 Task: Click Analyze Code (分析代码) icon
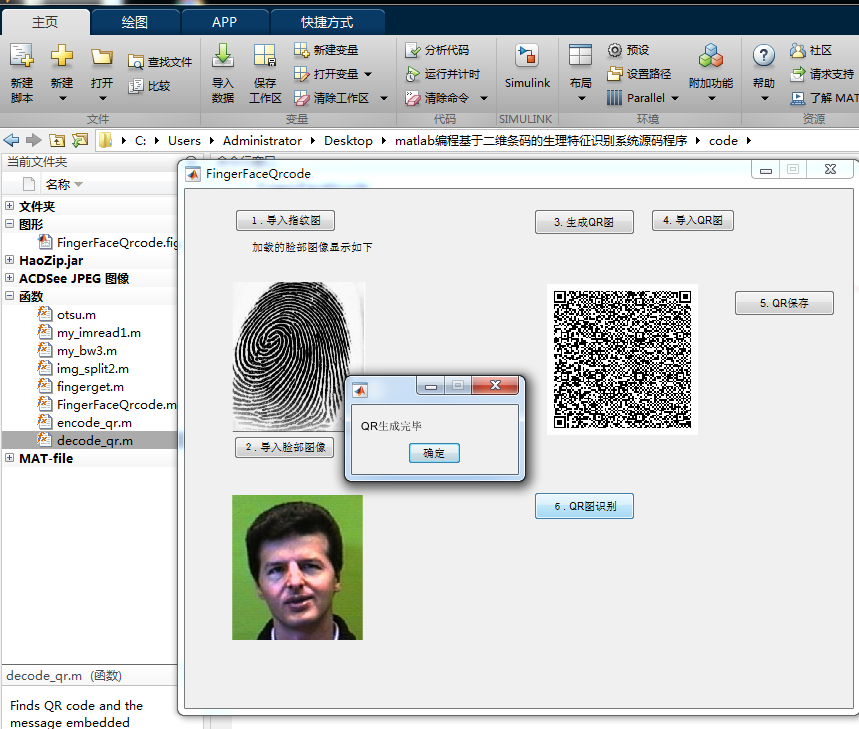pos(413,50)
